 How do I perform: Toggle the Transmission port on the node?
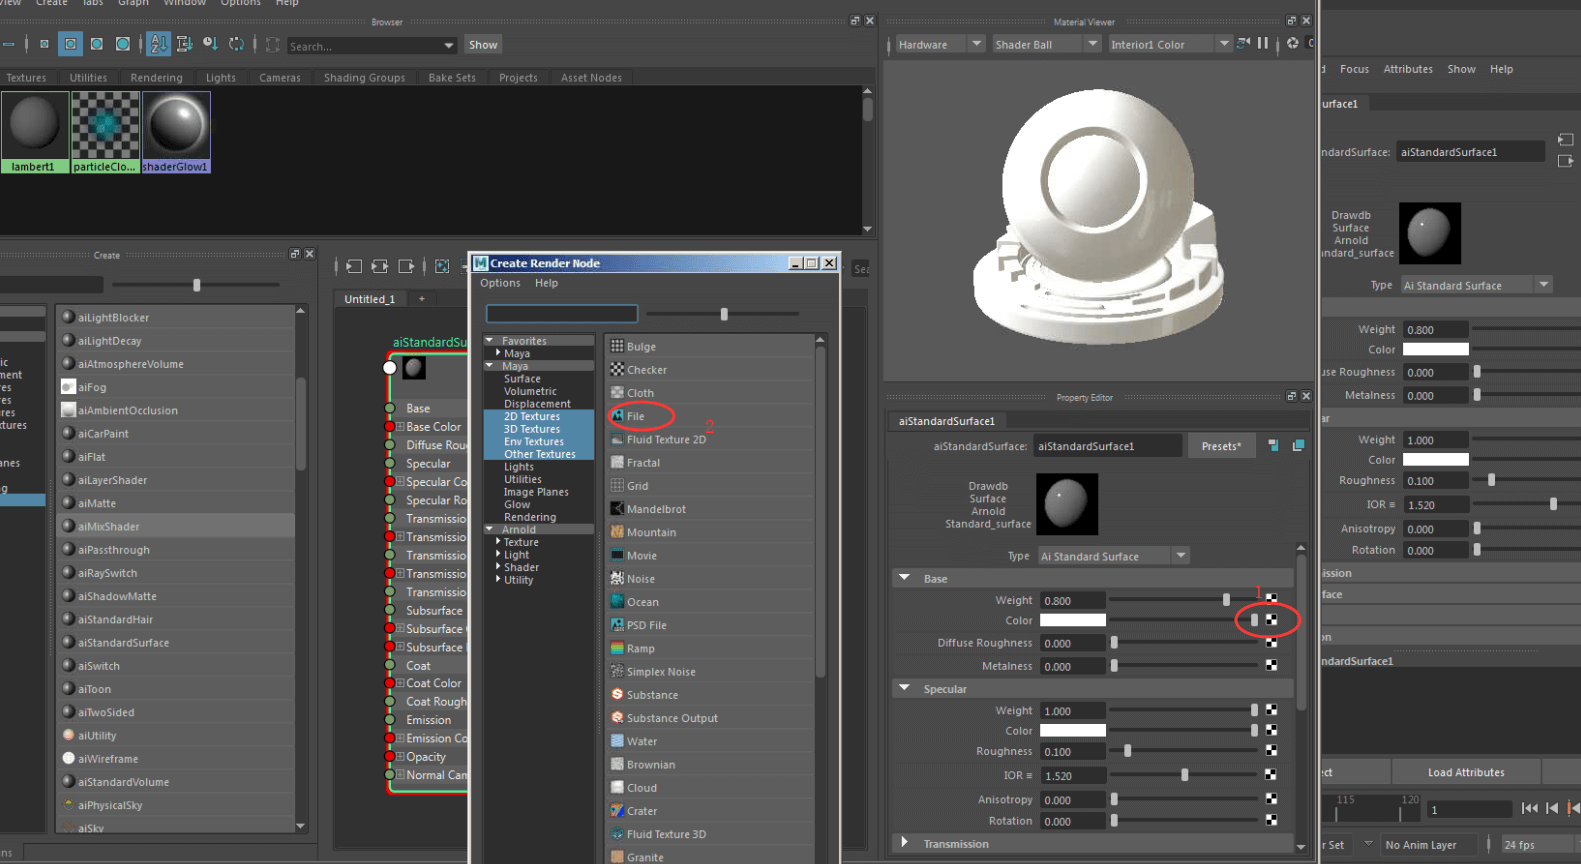[390, 519]
